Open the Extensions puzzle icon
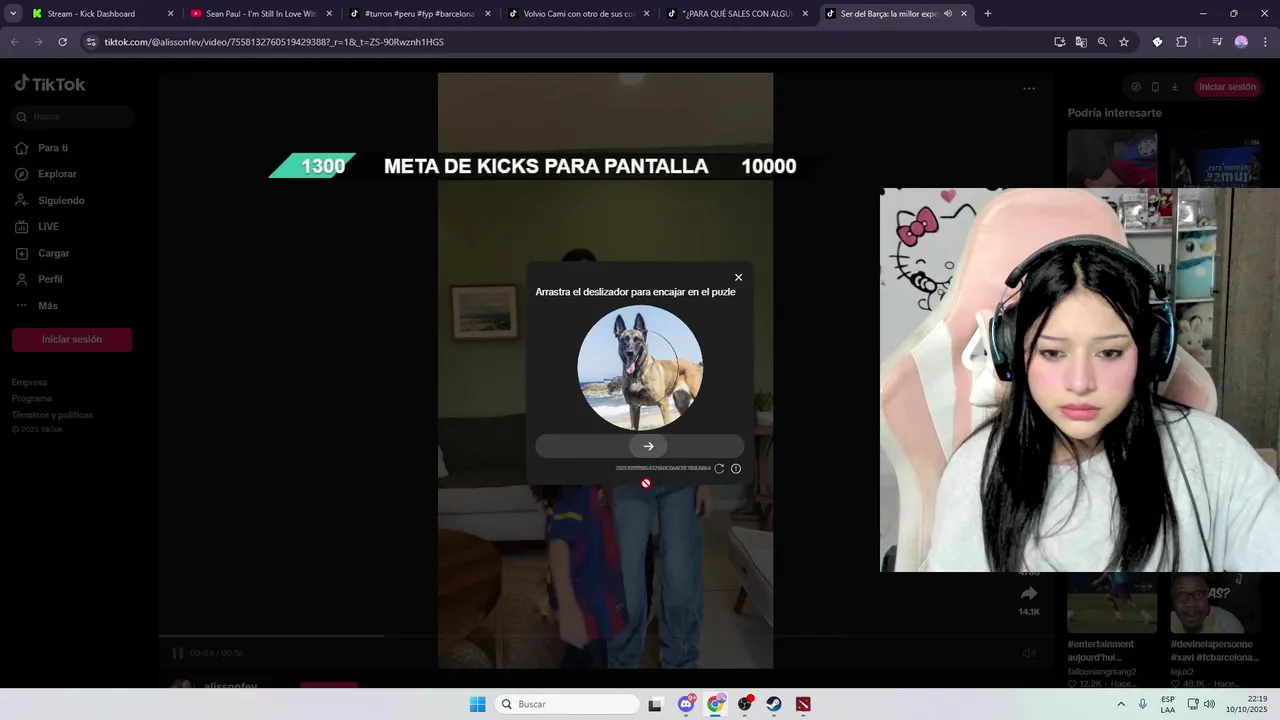This screenshot has width=1280, height=720. tap(1182, 42)
